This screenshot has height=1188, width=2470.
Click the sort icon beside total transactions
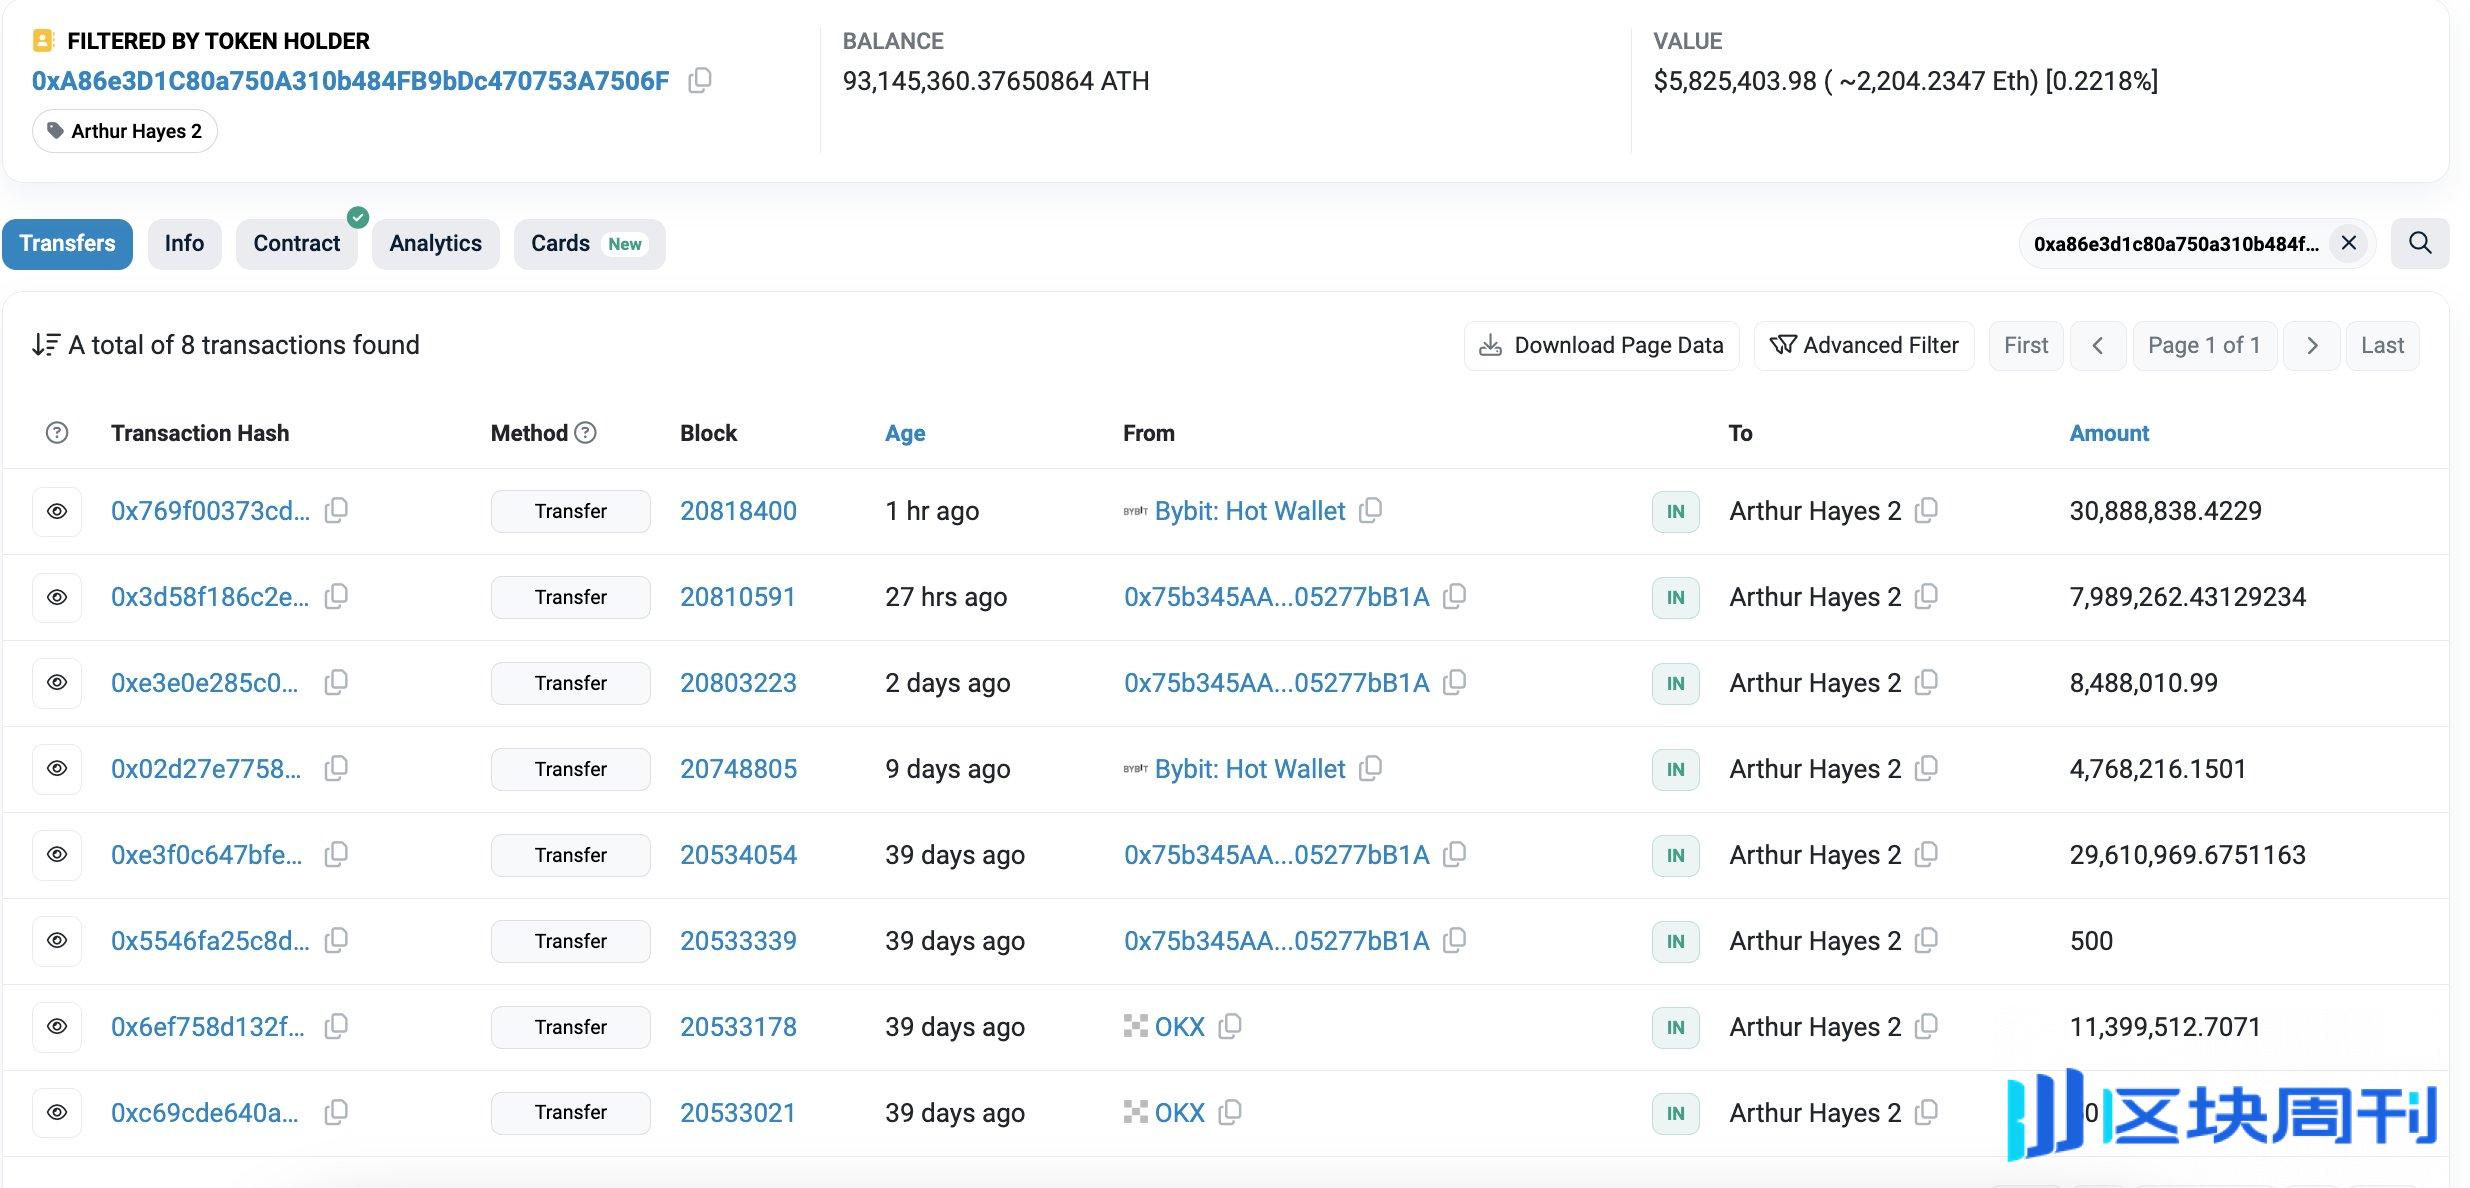click(45, 345)
